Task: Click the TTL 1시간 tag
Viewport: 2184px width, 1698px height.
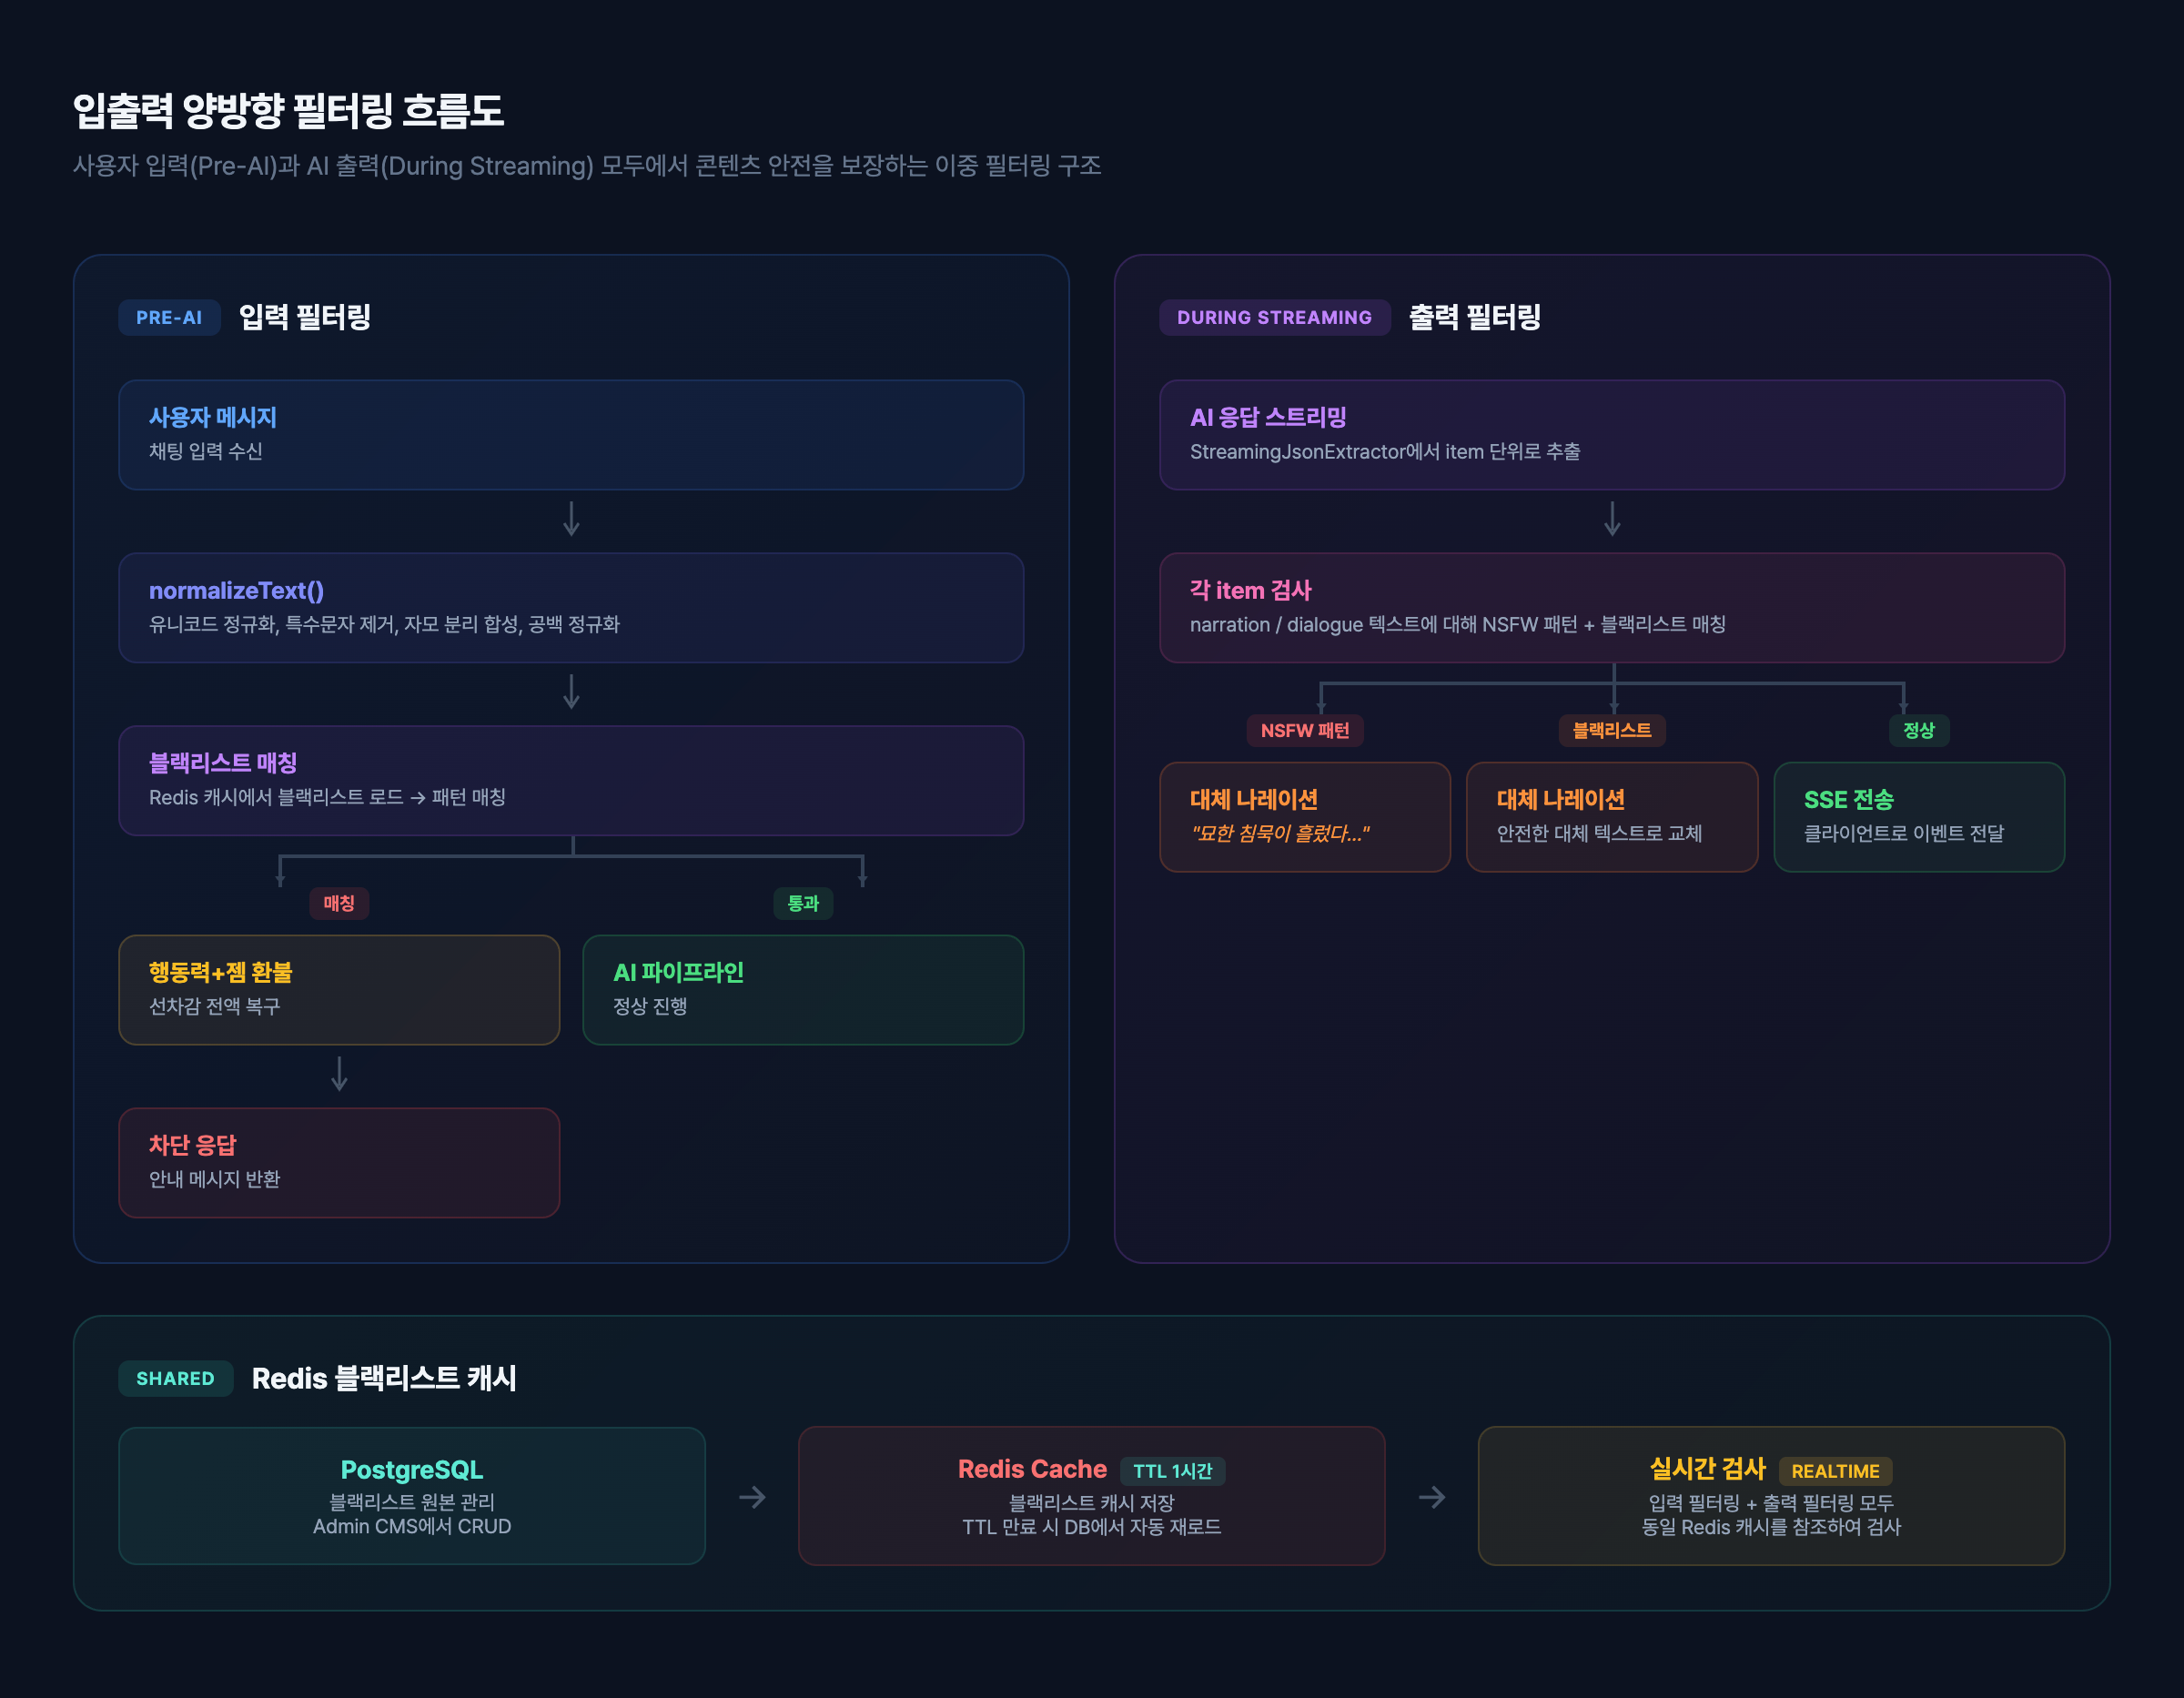Action: (1172, 1471)
